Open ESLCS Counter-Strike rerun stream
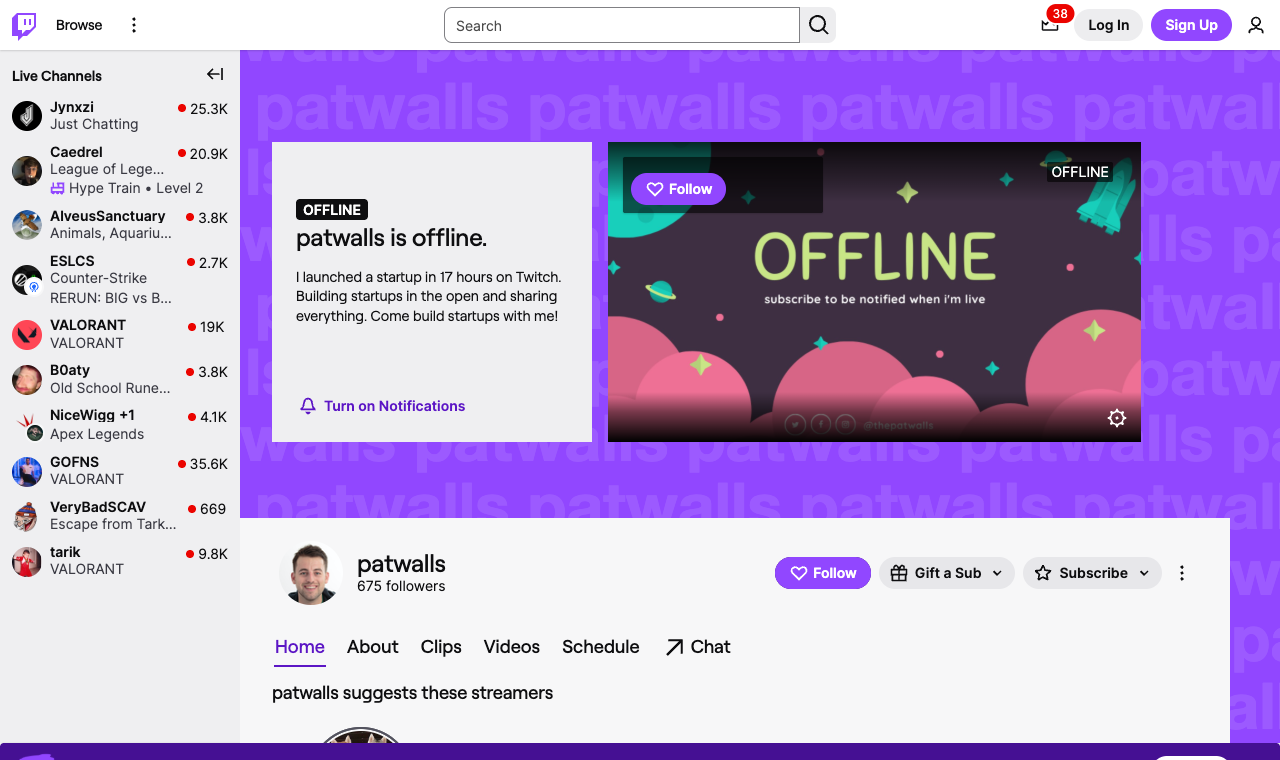The width and height of the screenshot is (1280, 760). [120, 279]
